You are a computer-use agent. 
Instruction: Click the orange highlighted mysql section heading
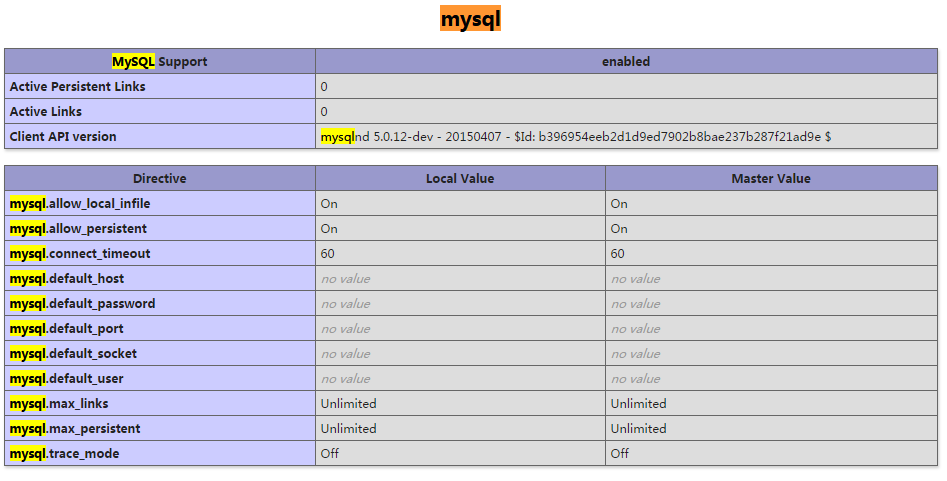pos(470,19)
